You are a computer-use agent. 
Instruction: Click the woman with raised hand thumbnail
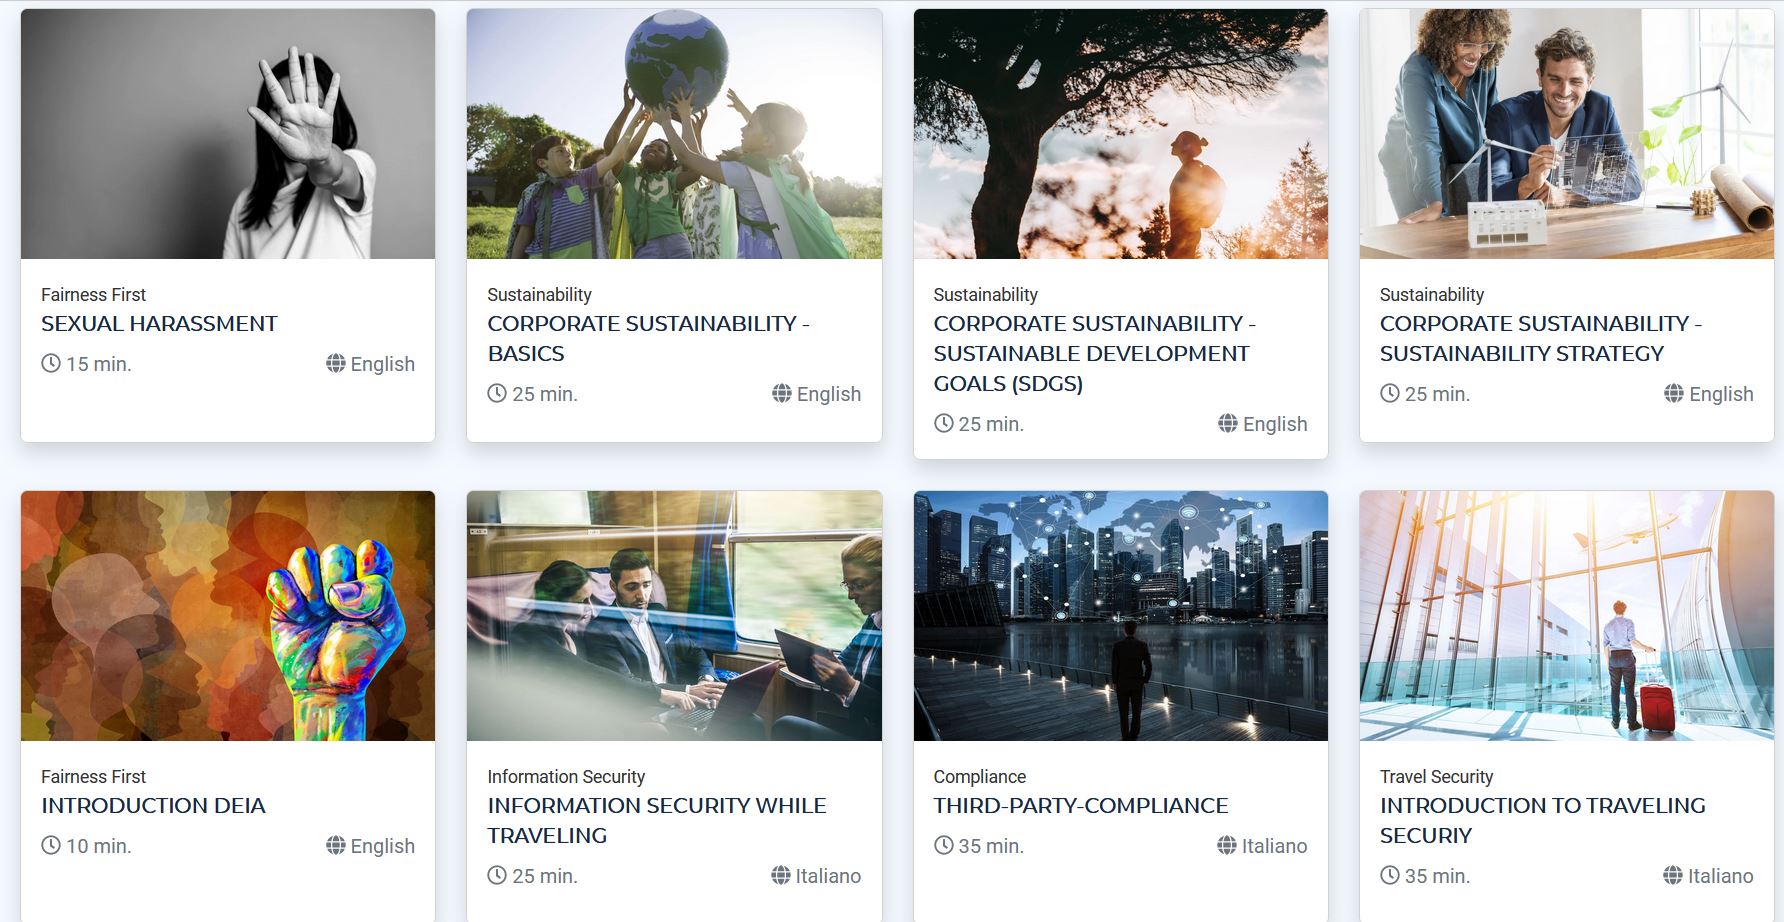tap(228, 134)
